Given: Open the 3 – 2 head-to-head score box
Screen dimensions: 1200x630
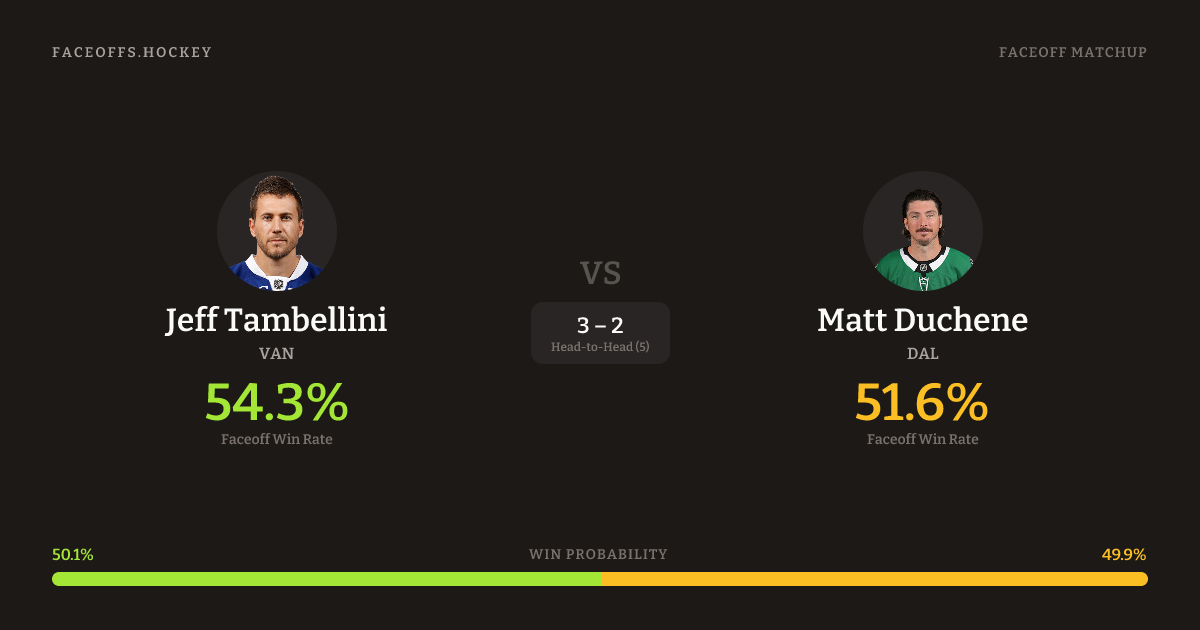Looking at the screenshot, I should (600, 325).
